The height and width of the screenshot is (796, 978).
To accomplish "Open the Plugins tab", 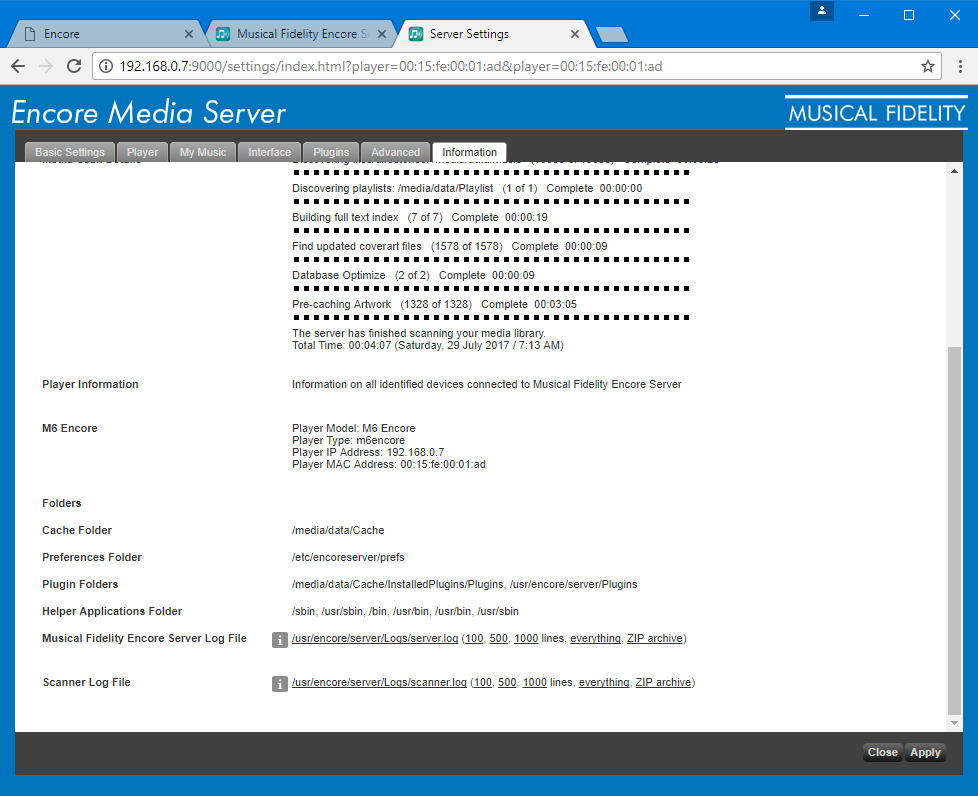I will (331, 152).
